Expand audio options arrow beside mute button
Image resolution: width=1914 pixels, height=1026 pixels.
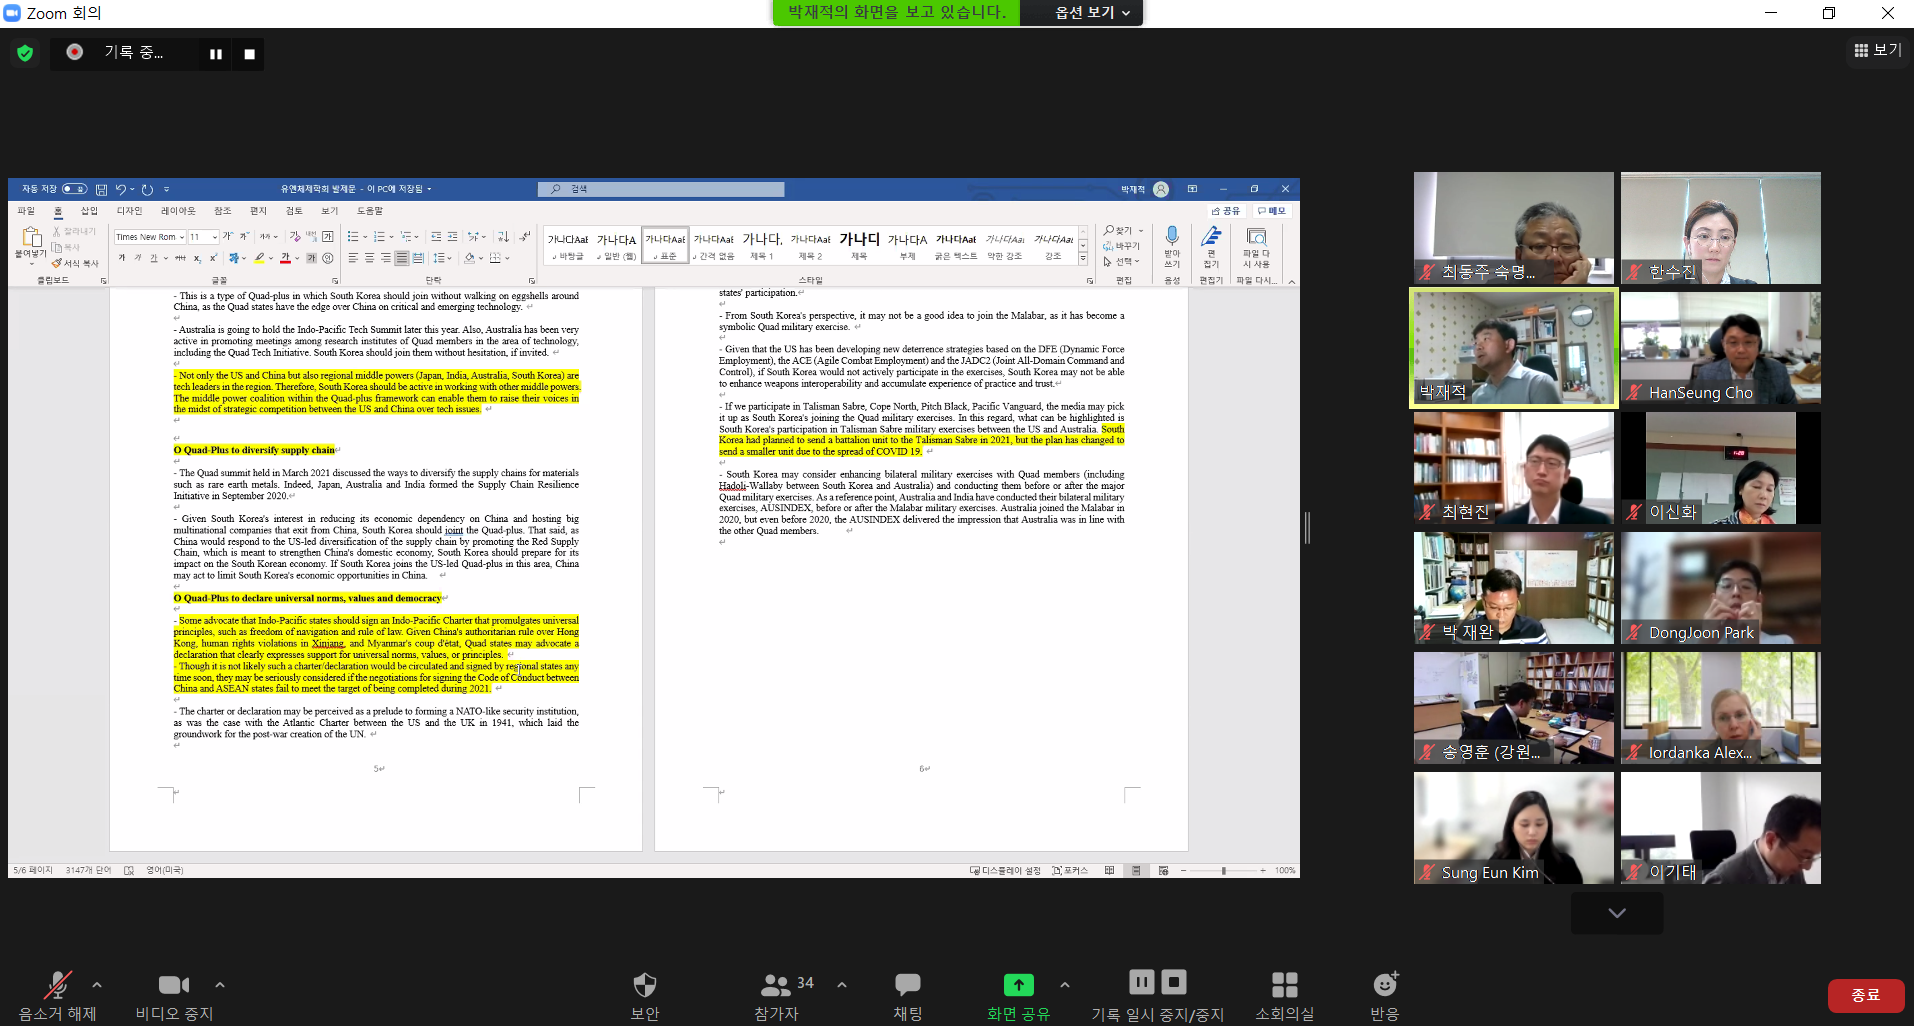point(97,985)
